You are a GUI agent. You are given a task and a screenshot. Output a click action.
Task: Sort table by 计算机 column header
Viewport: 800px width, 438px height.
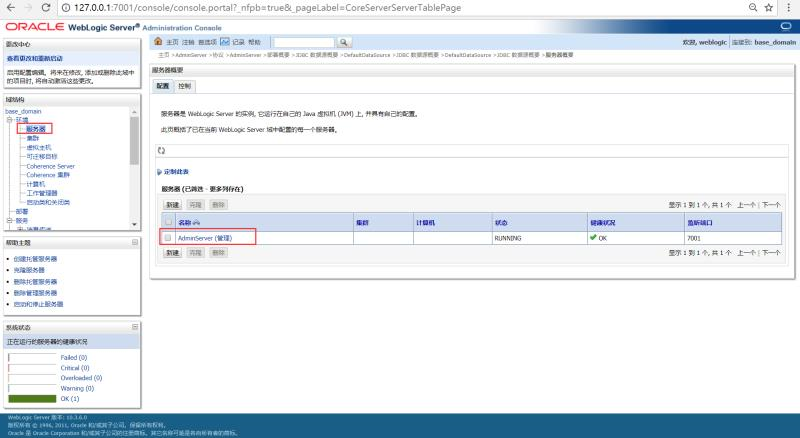pos(425,223)
